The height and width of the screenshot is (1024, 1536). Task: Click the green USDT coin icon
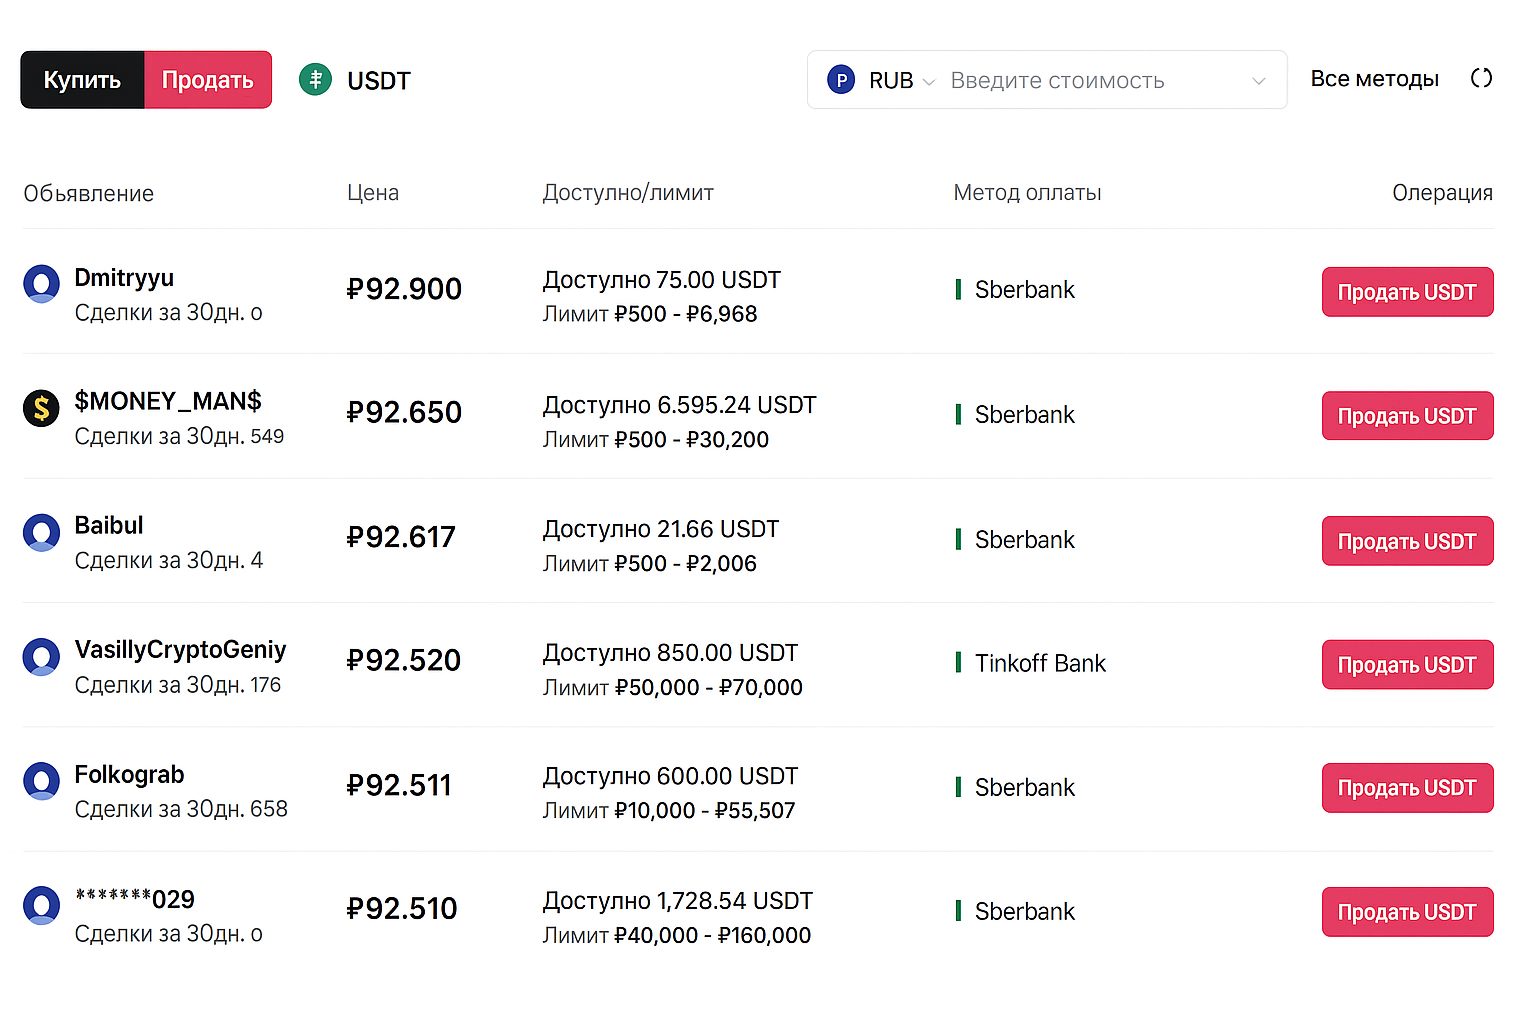click(x=315, y=80)
